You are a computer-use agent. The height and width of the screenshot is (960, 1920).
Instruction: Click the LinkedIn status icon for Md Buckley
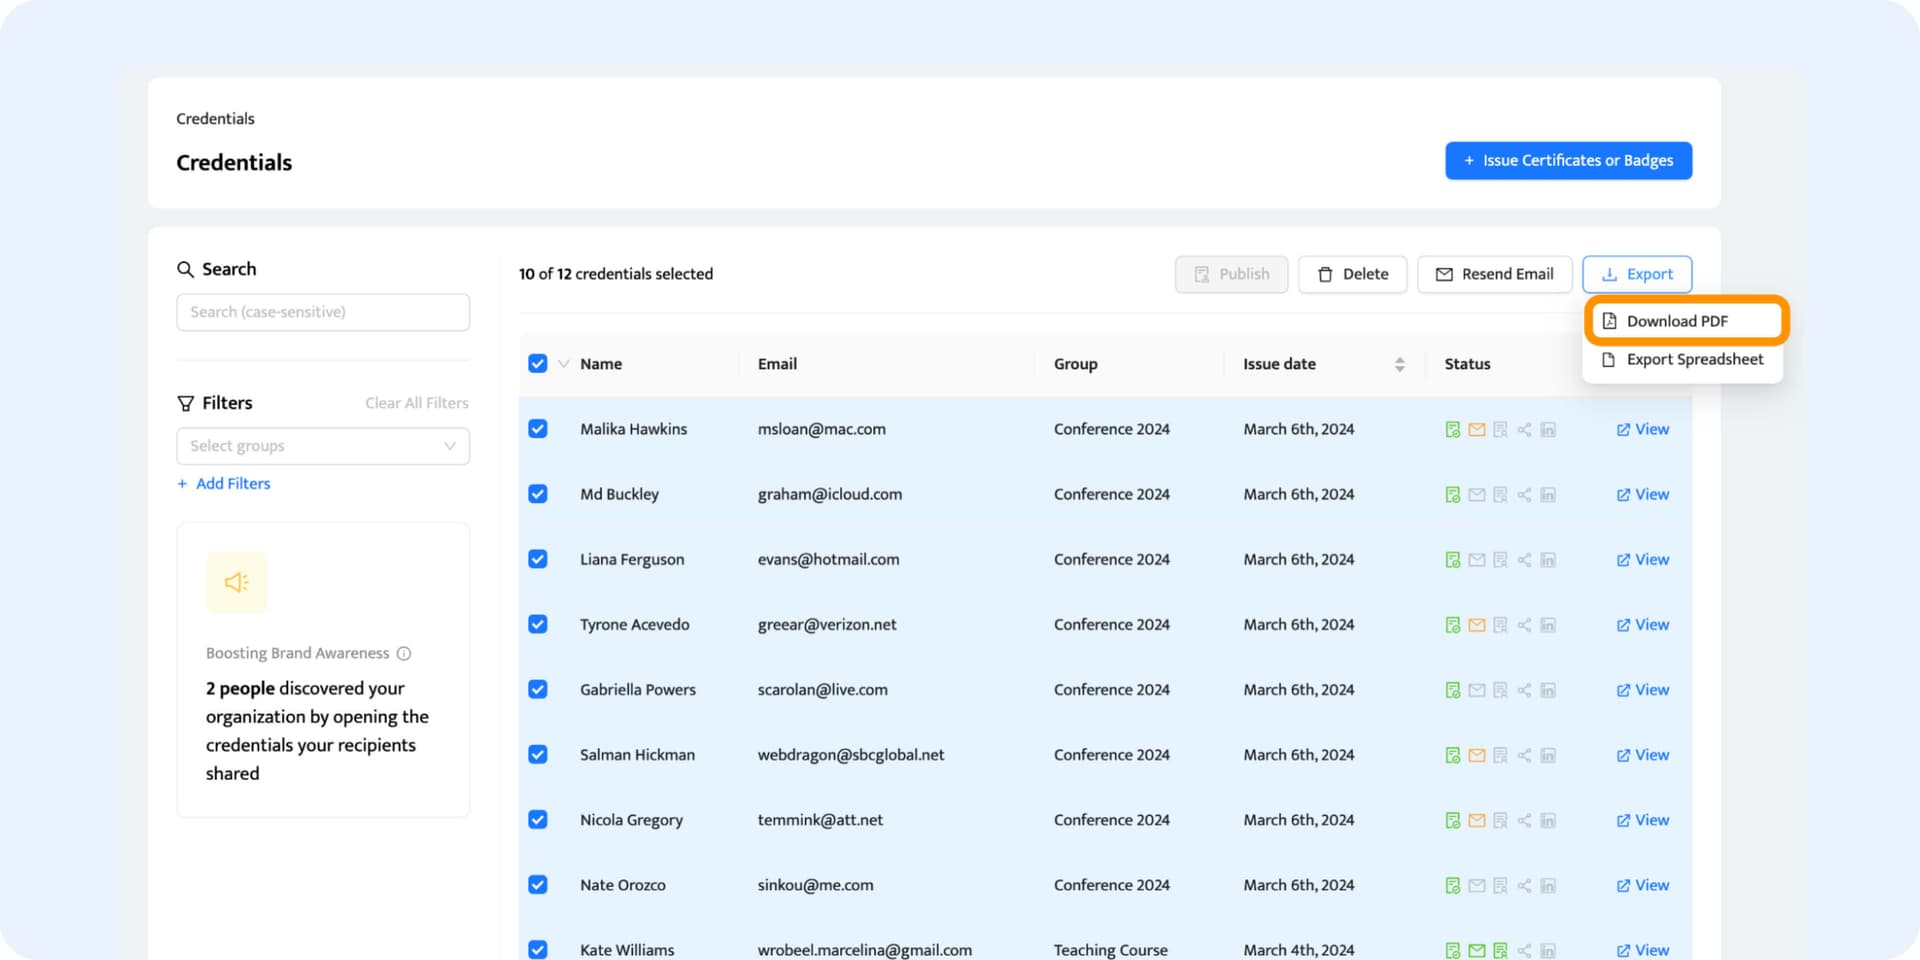click(1548, 495)
